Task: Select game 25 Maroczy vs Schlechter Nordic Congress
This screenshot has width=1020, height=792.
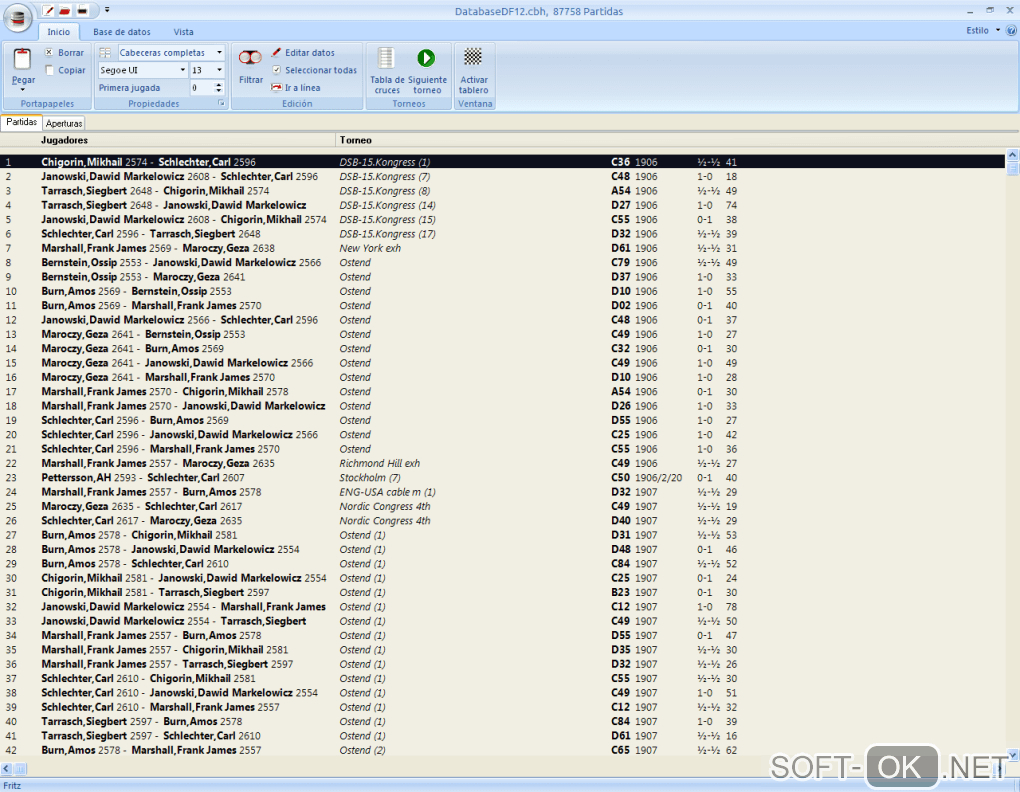Action: coord(502,506)
